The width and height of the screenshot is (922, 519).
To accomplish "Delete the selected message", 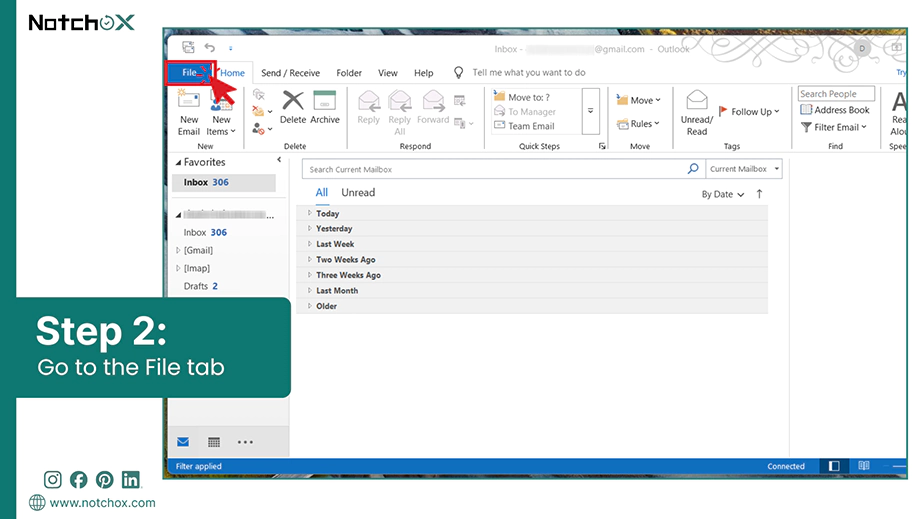I will click(293, 108).
